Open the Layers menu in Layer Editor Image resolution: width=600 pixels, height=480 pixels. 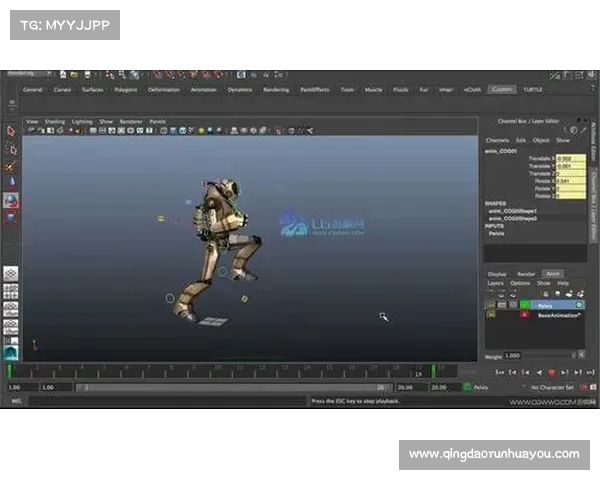point(496,283)
